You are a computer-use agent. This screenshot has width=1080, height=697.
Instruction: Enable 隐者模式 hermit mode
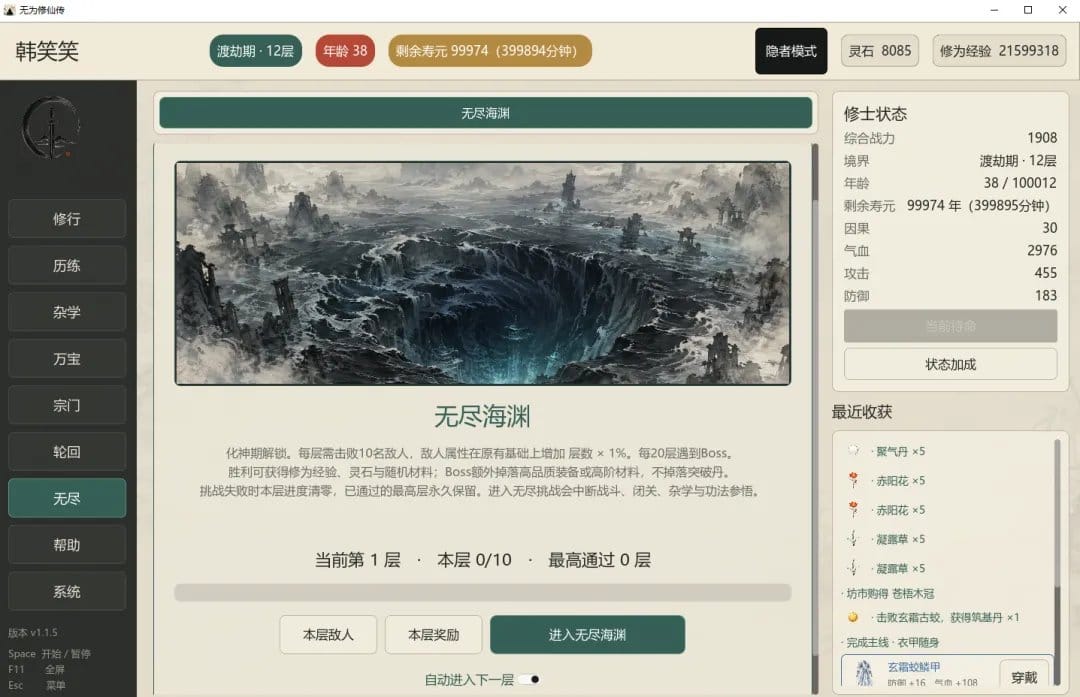point(791,51)
